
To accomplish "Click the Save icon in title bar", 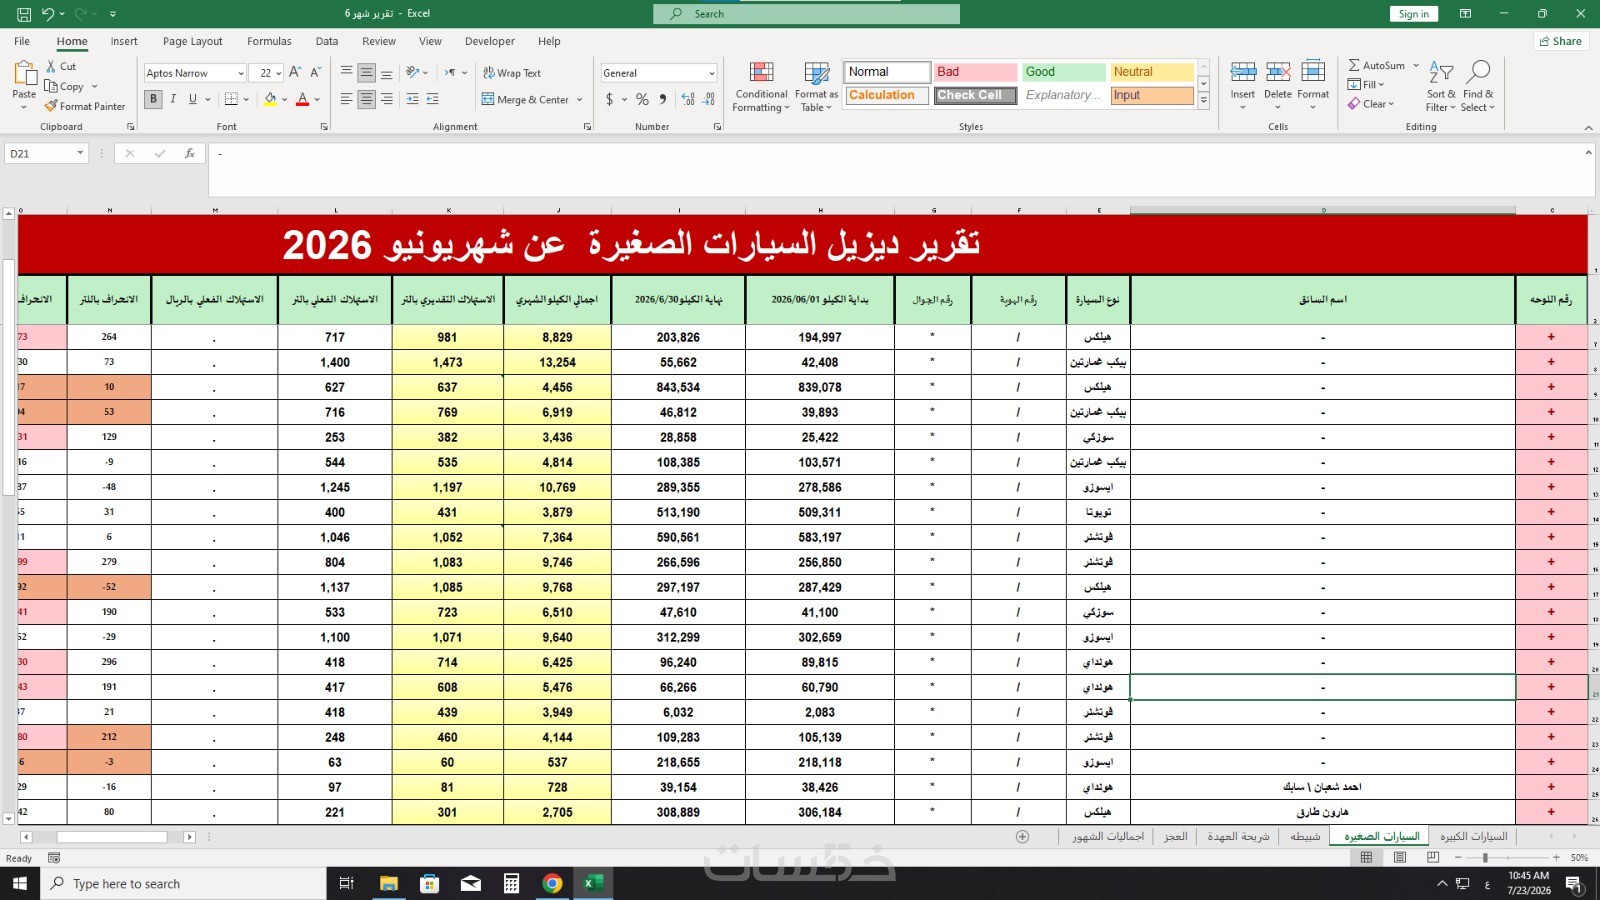I will (x=24, y=14).
